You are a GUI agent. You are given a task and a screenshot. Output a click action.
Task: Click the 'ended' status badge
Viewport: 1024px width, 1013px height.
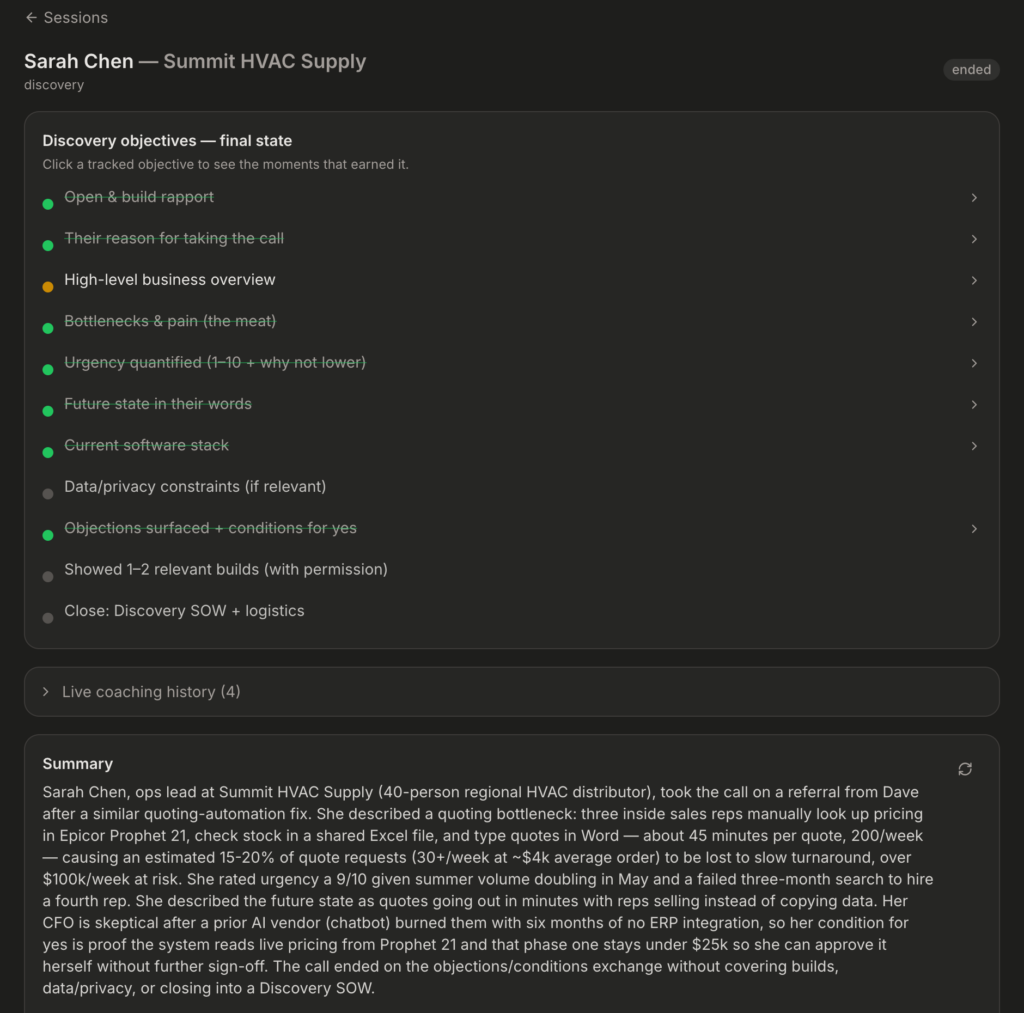click(970, 69)
